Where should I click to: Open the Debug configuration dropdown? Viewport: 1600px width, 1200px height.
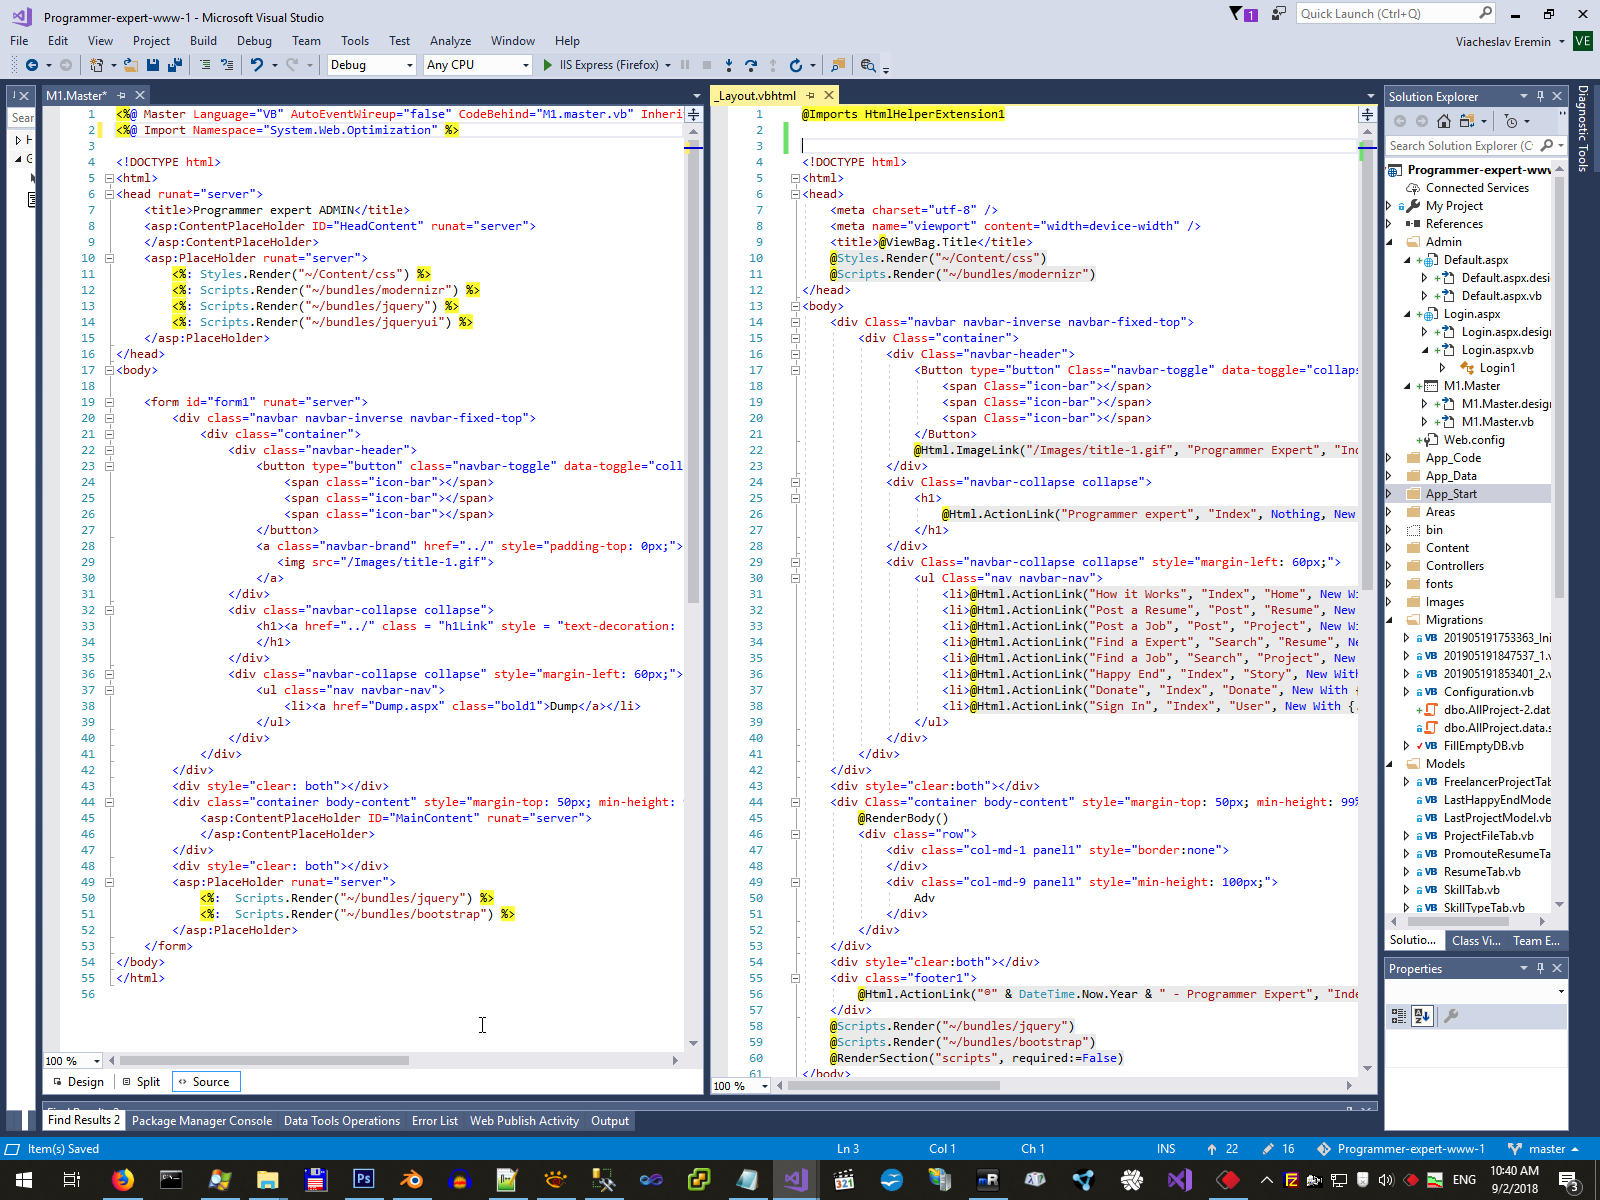(410, 65)
